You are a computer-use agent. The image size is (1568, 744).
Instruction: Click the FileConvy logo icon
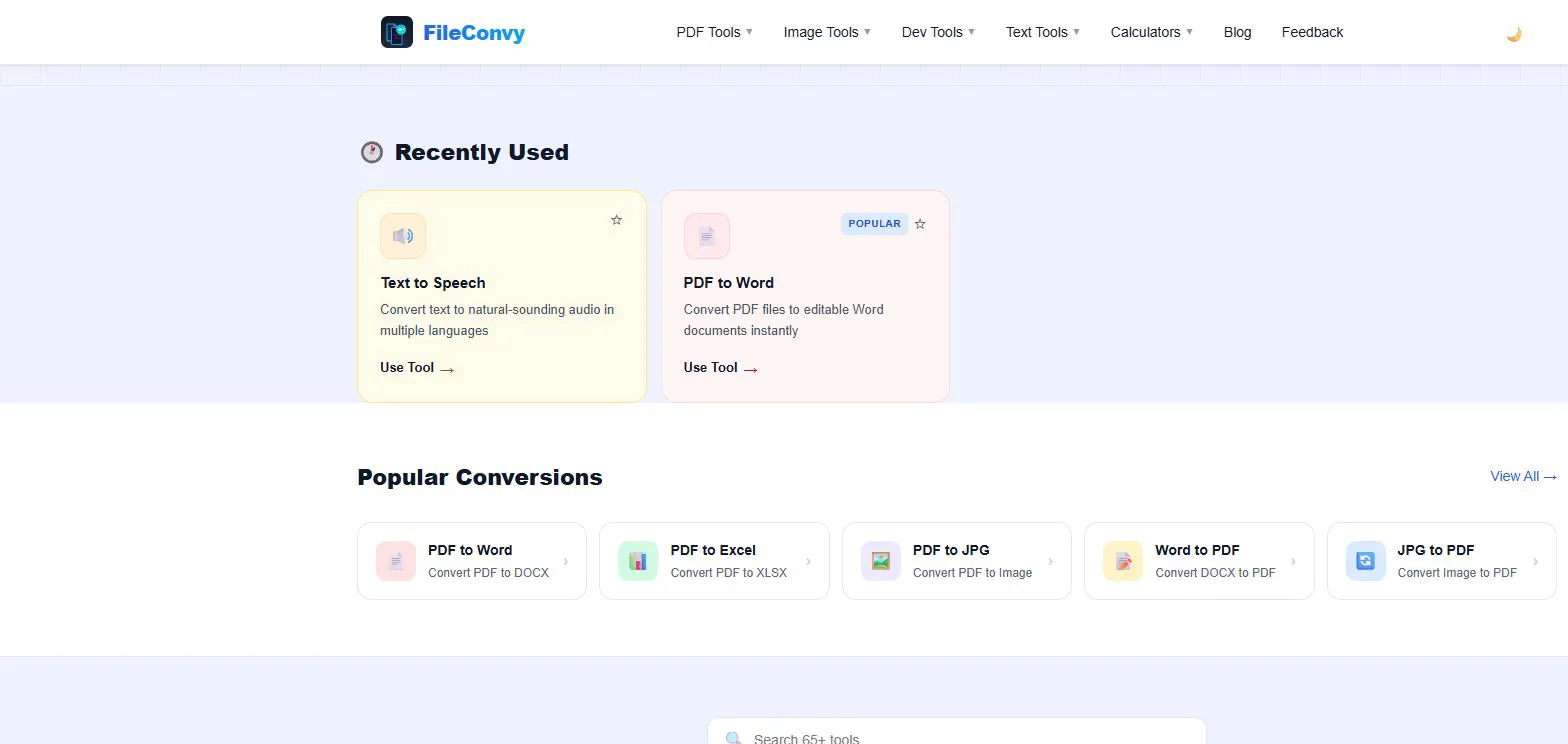coord(397,32)
